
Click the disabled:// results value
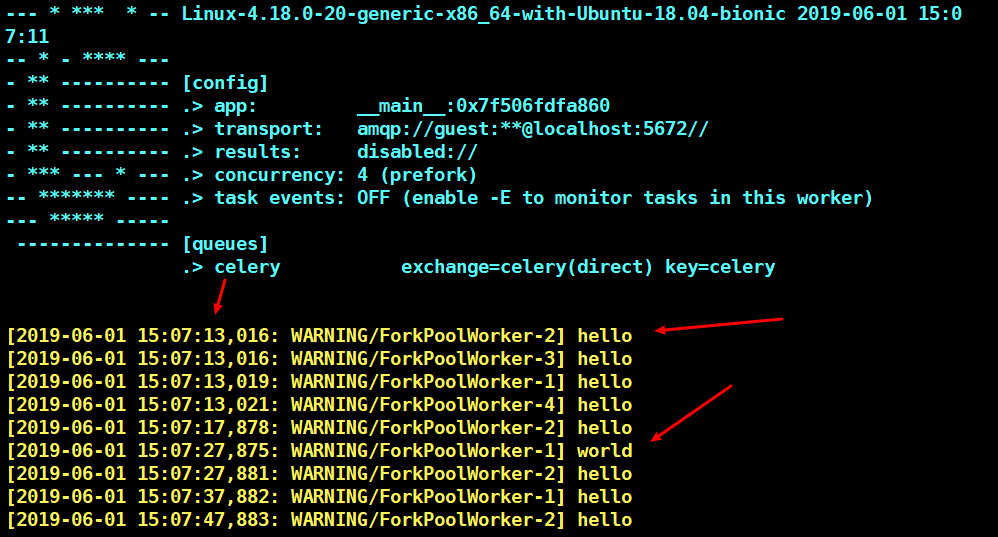coord(417,152)
